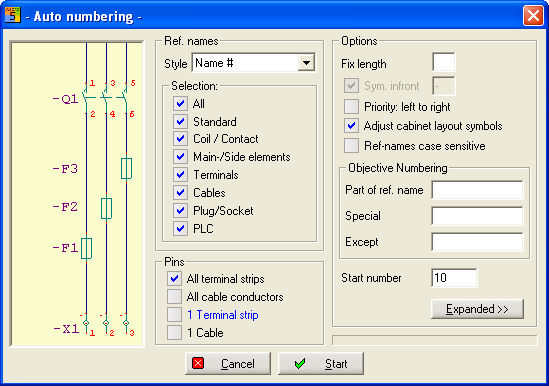
Task: Uncheck the All selection checkbox
Action: click(180, 104)
